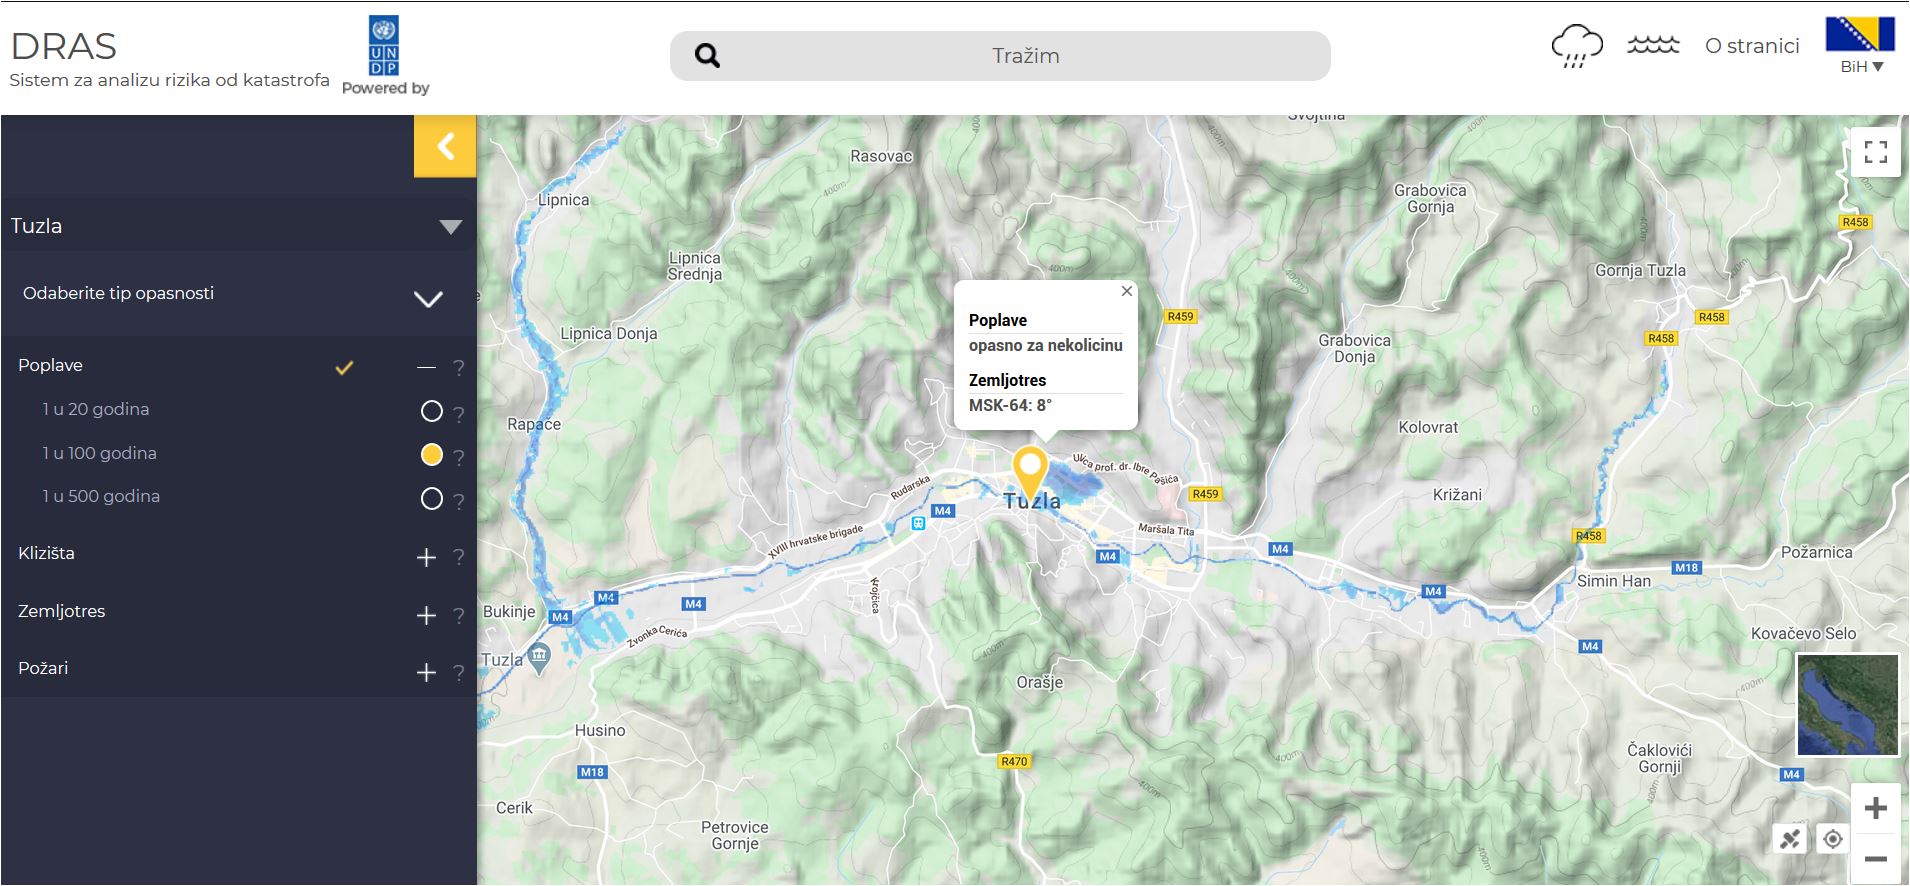Close the Poplave info popup
The image size is (1910, 886).
coord(1126,291)
